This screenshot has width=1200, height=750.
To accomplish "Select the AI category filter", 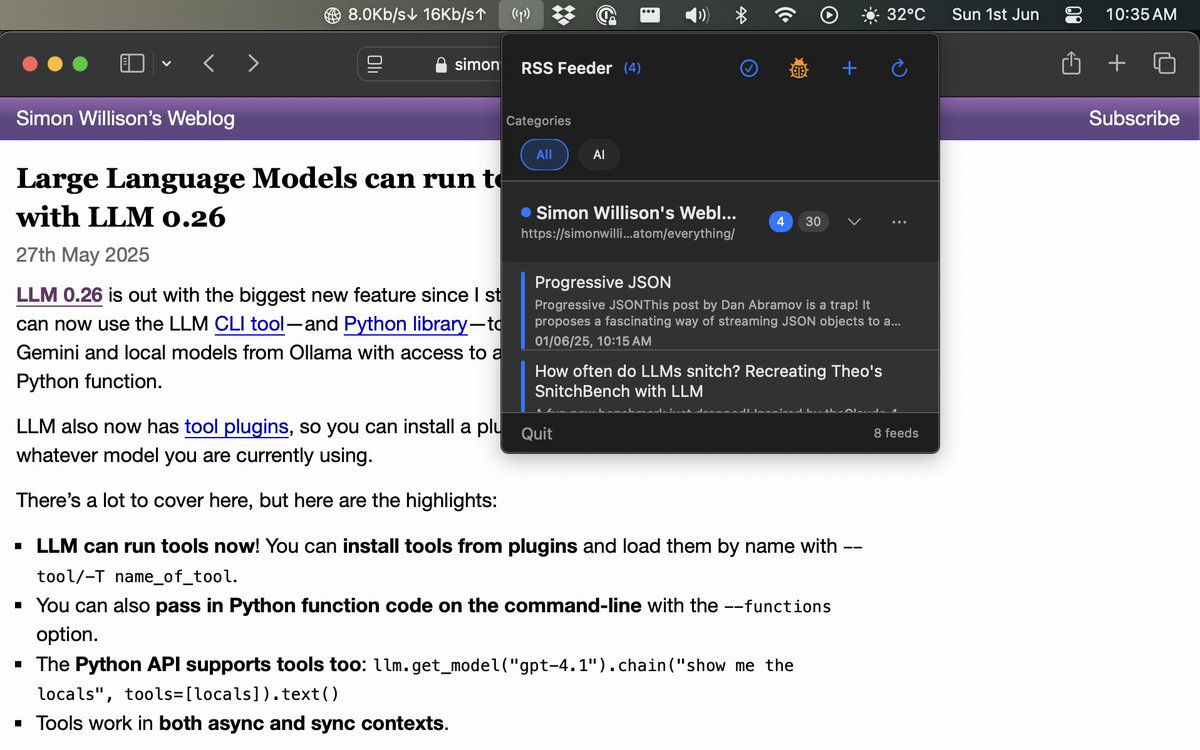I will [x=599, y=155].
